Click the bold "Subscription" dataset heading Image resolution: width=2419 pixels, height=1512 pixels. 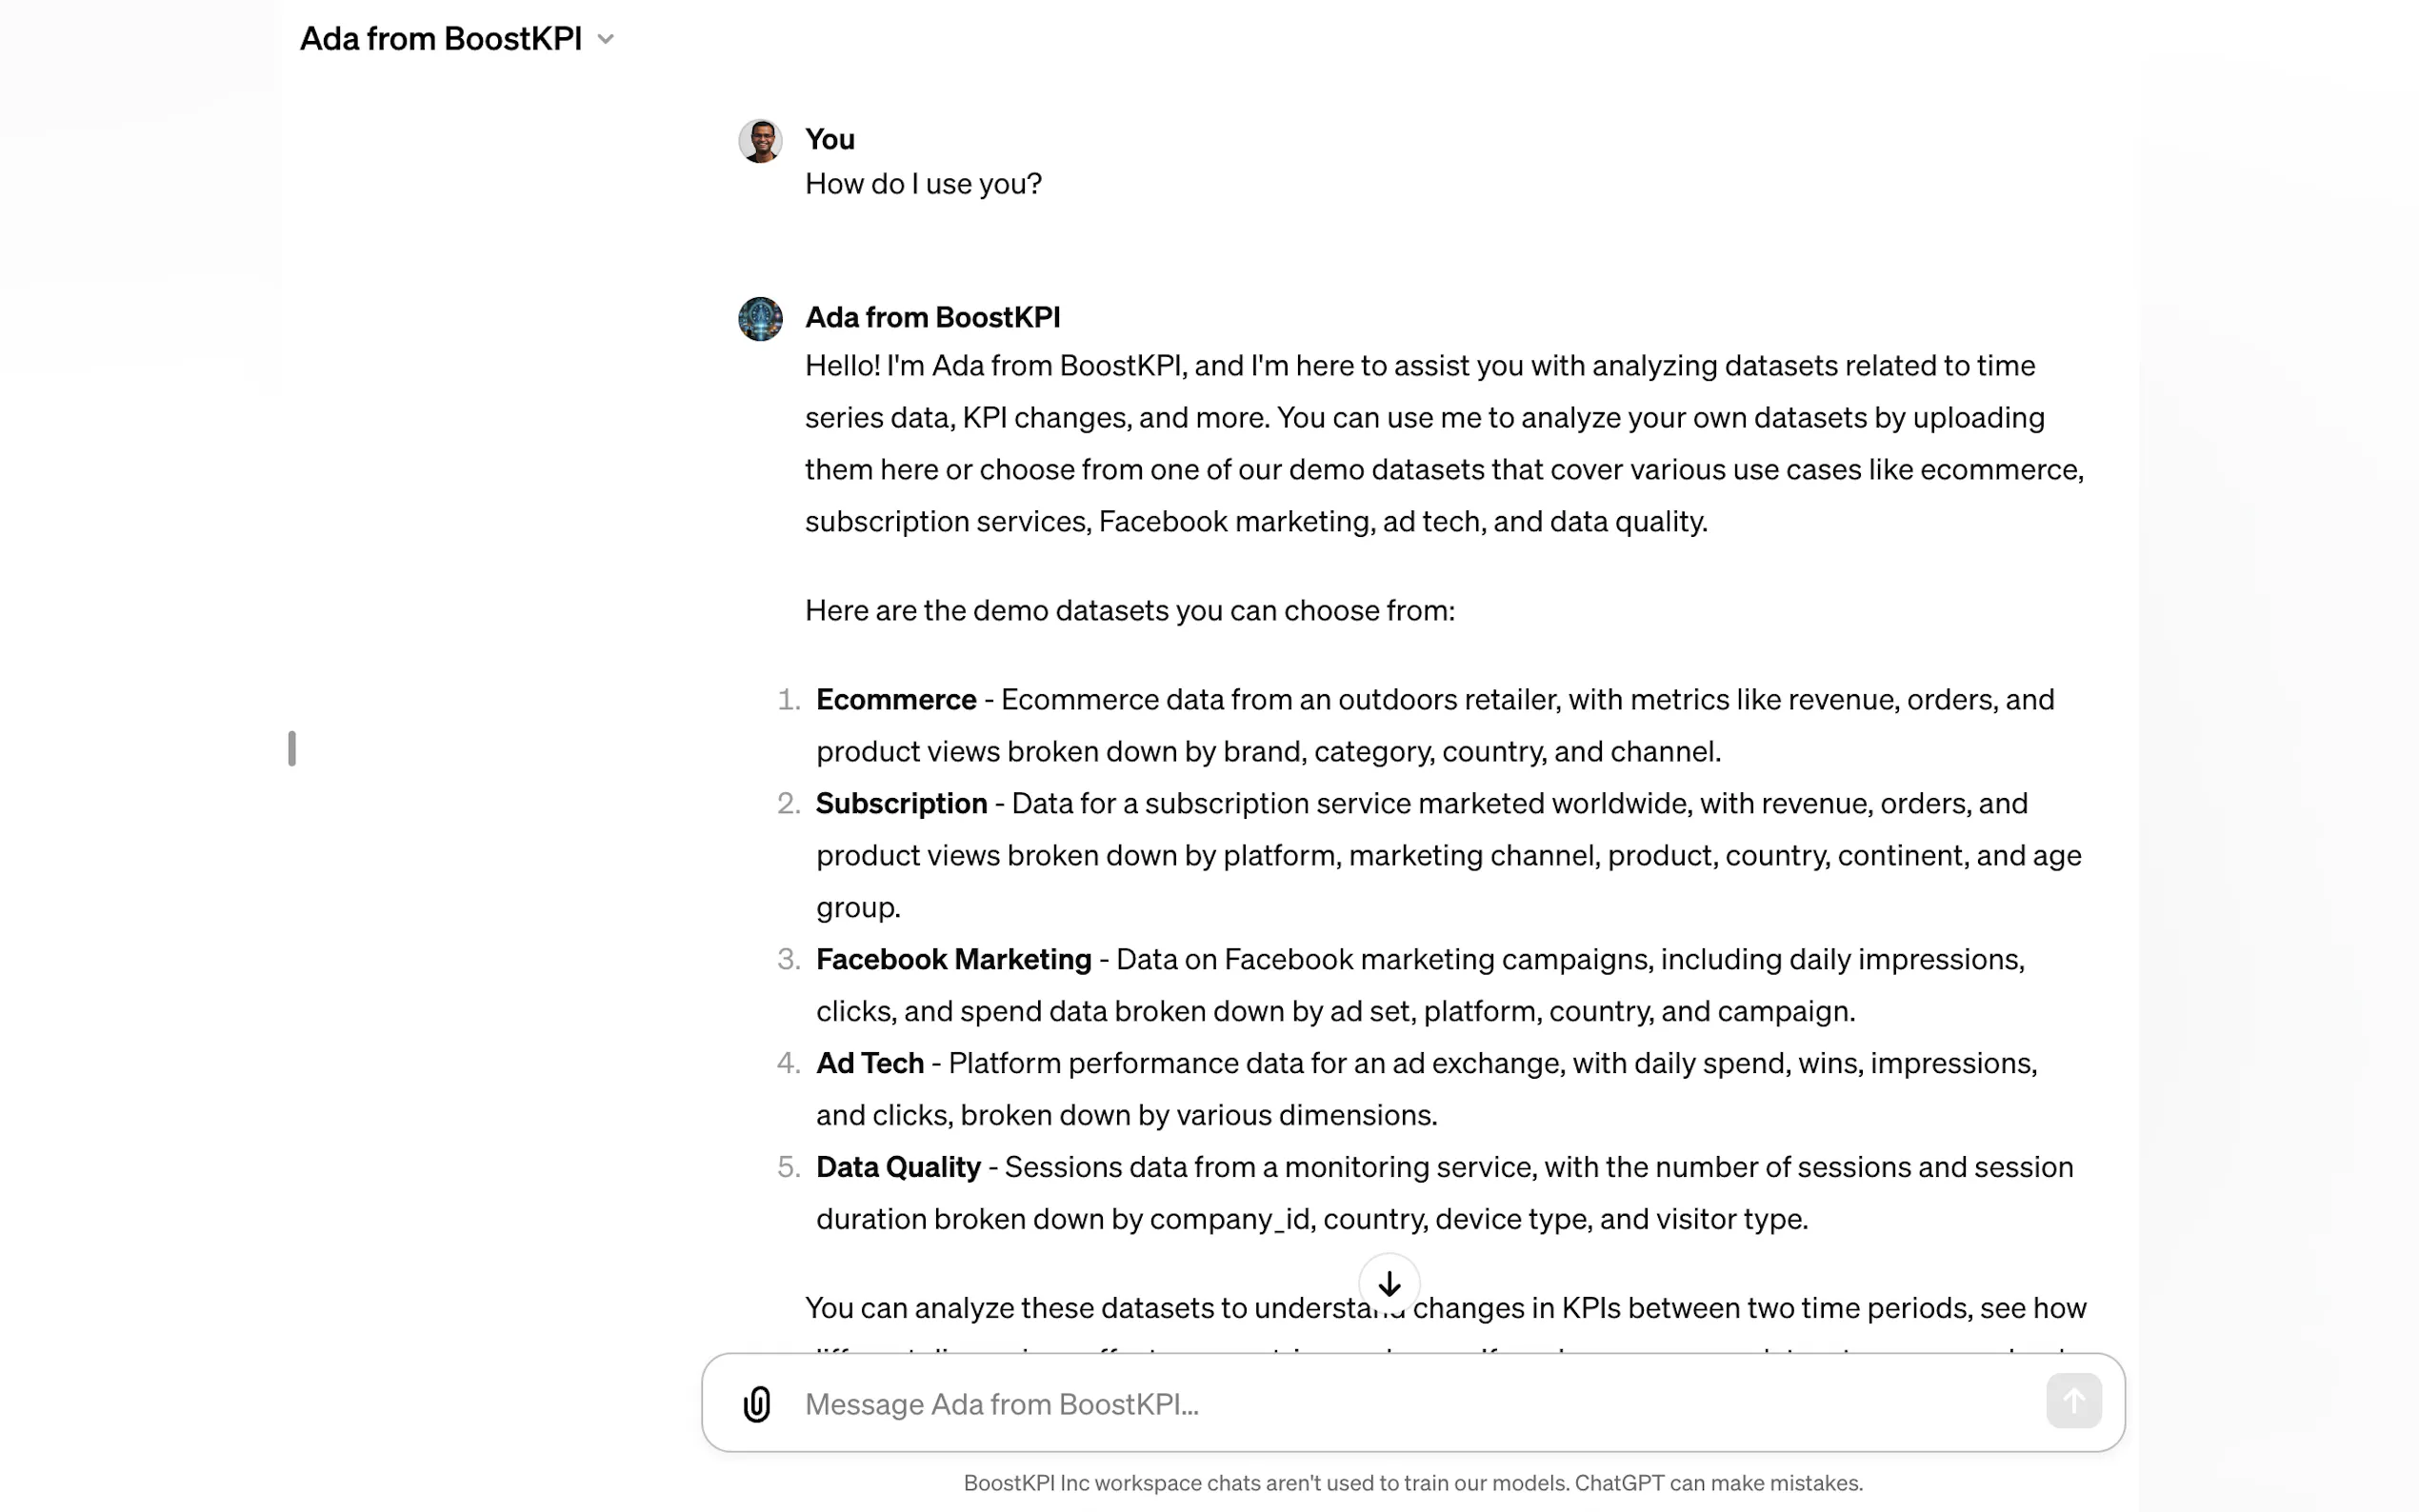click(901, 803)
